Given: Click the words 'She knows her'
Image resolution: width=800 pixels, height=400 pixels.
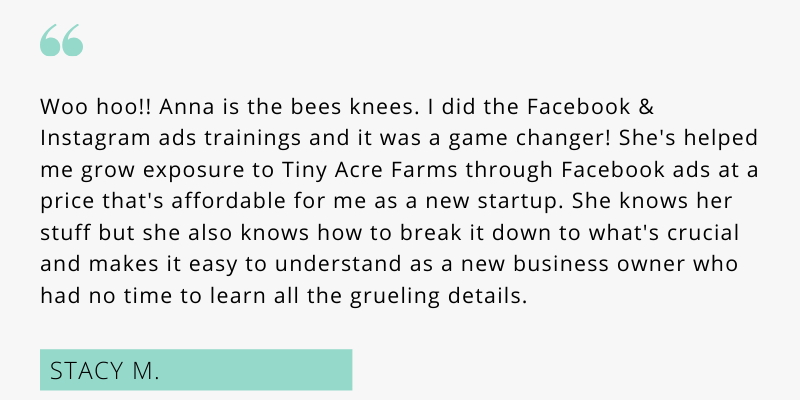Looking at the screenshot, I should point(652,202).
